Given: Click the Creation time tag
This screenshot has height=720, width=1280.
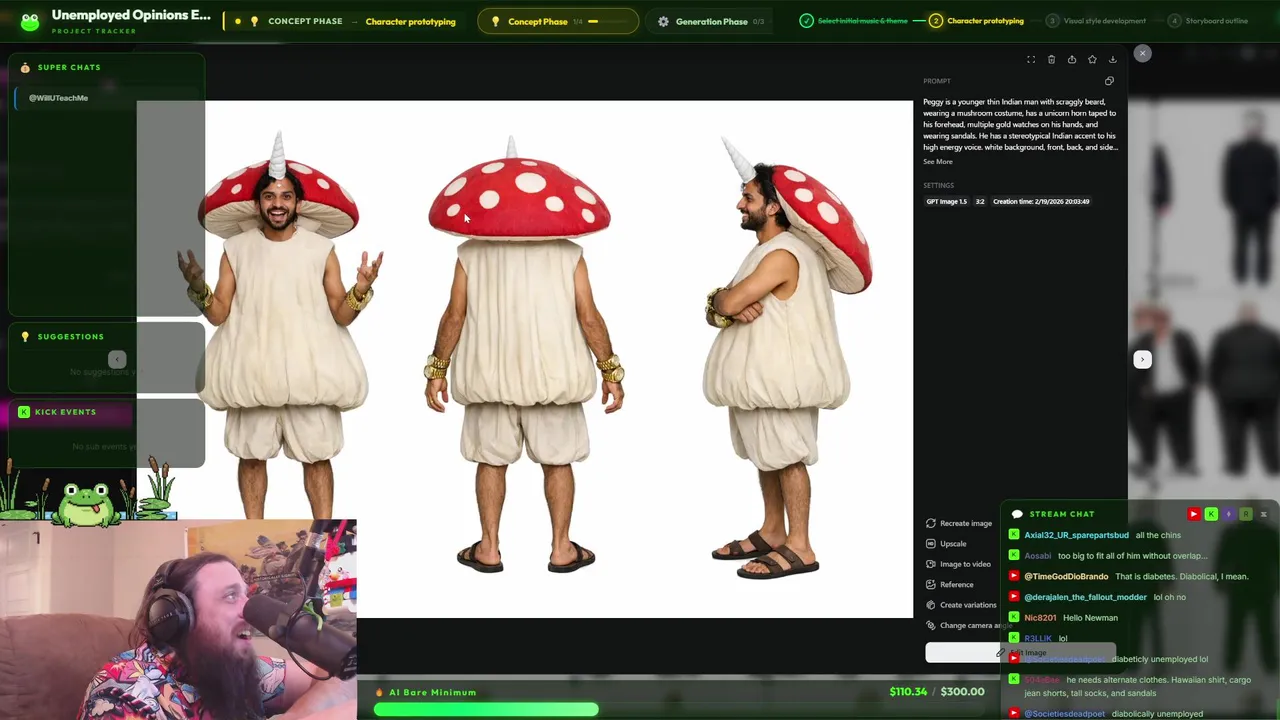Looking at the screenshot, I should coord(1041,202).
